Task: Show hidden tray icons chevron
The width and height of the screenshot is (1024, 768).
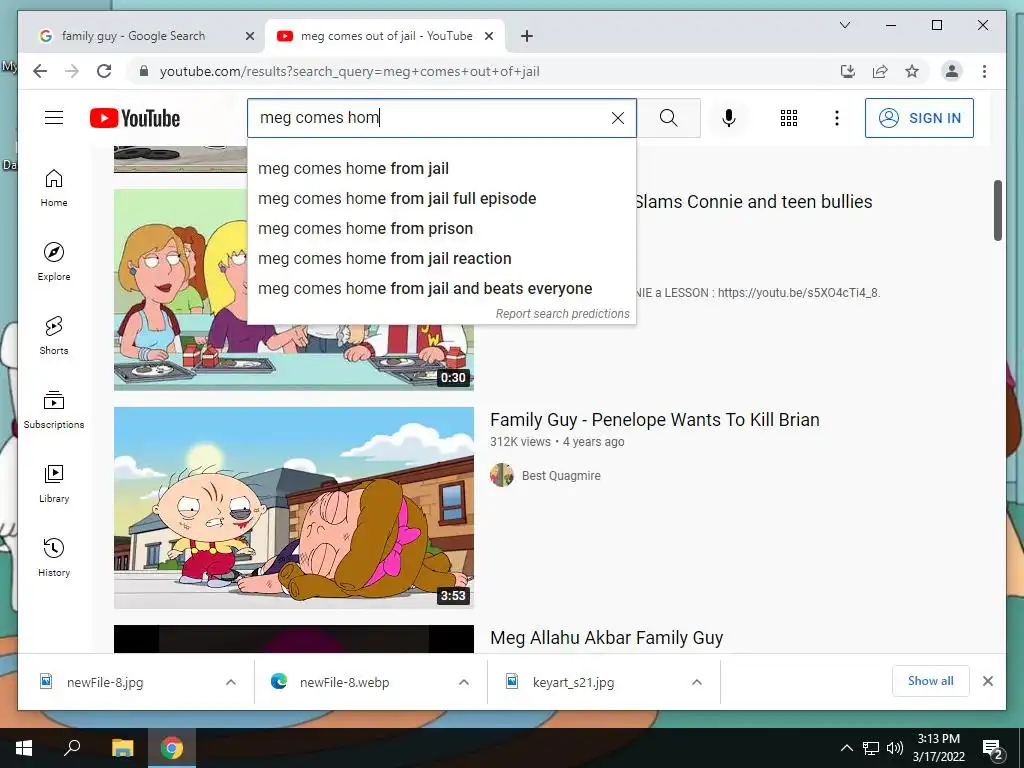Action: 846,748
